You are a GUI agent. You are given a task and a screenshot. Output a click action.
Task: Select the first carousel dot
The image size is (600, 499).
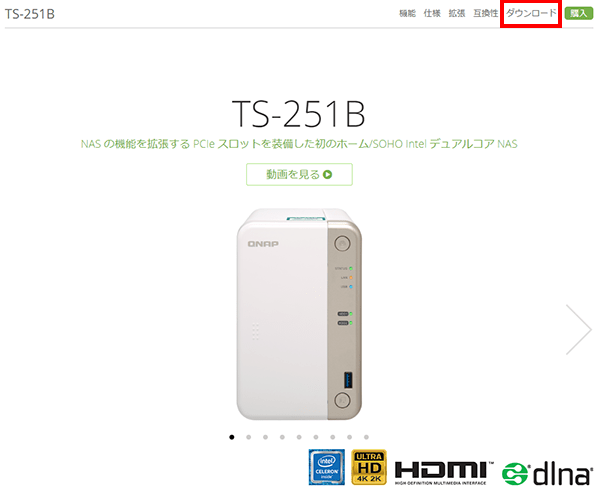tap(232, 437)
